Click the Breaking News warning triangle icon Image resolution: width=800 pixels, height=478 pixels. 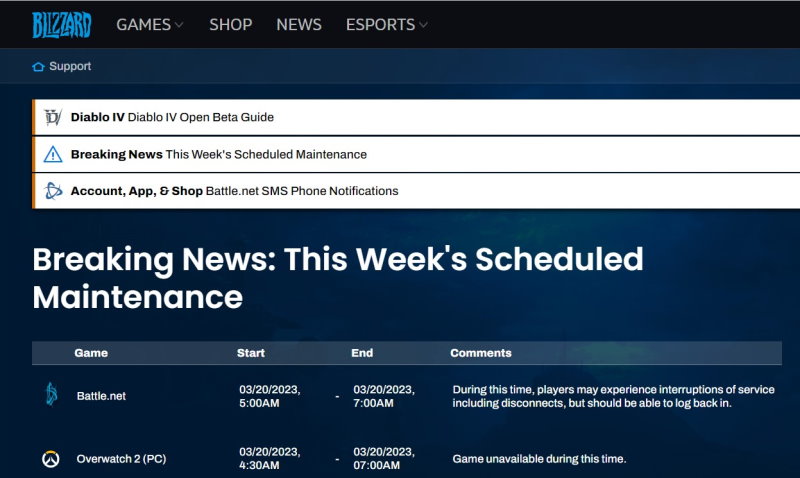tap(53, 154)
